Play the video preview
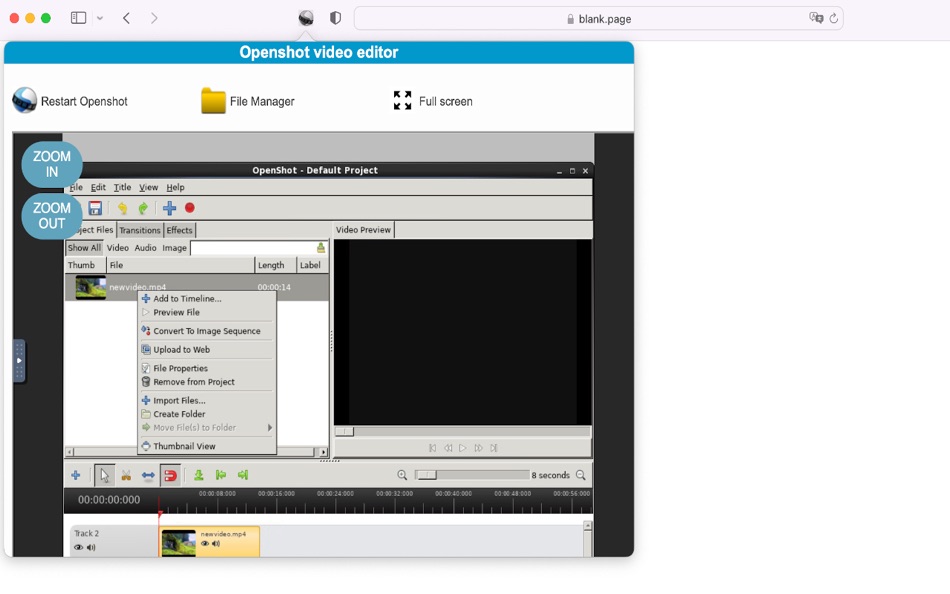Image resolution: width=950 pixels, height=594 pixels. [463, 449]
